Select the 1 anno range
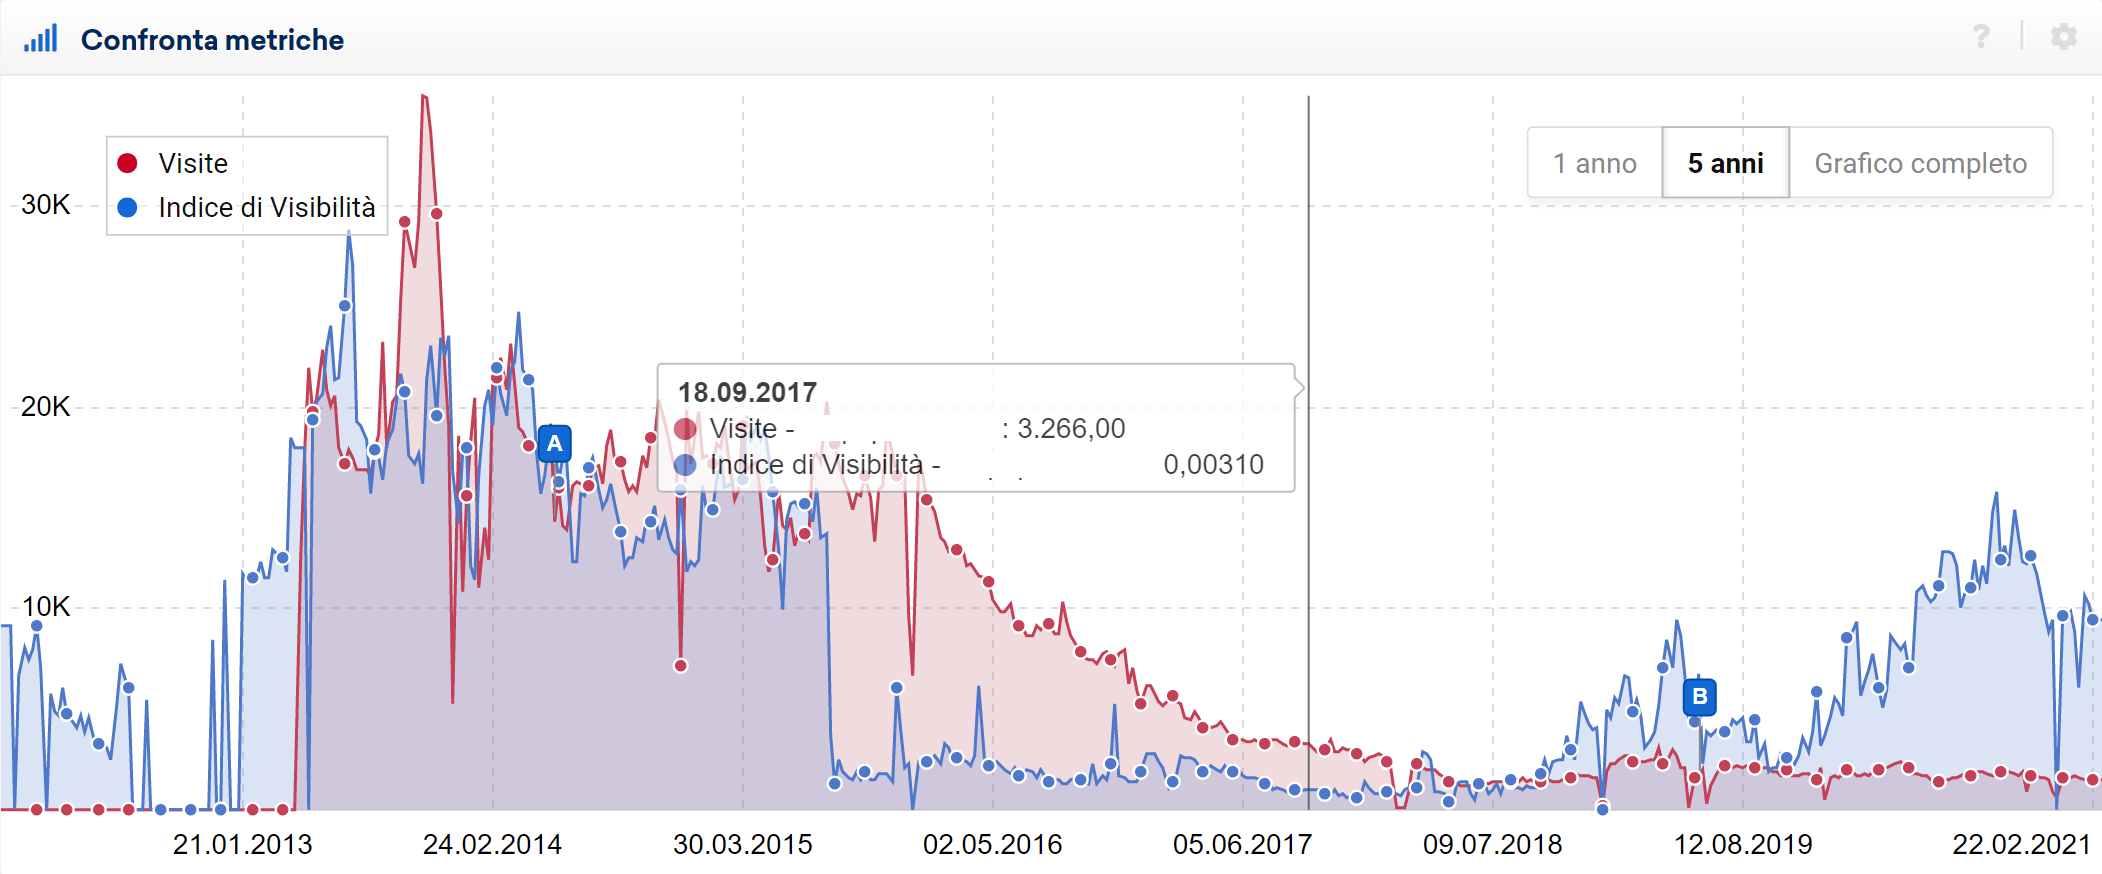The width and height of the screenshot is (2102, 874). 1595,163
